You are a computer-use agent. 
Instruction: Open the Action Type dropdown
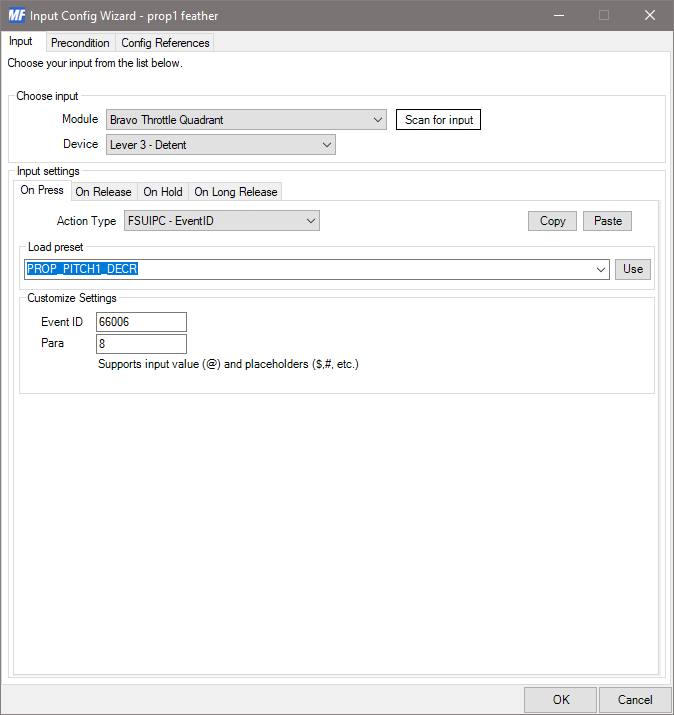point(310,221)
